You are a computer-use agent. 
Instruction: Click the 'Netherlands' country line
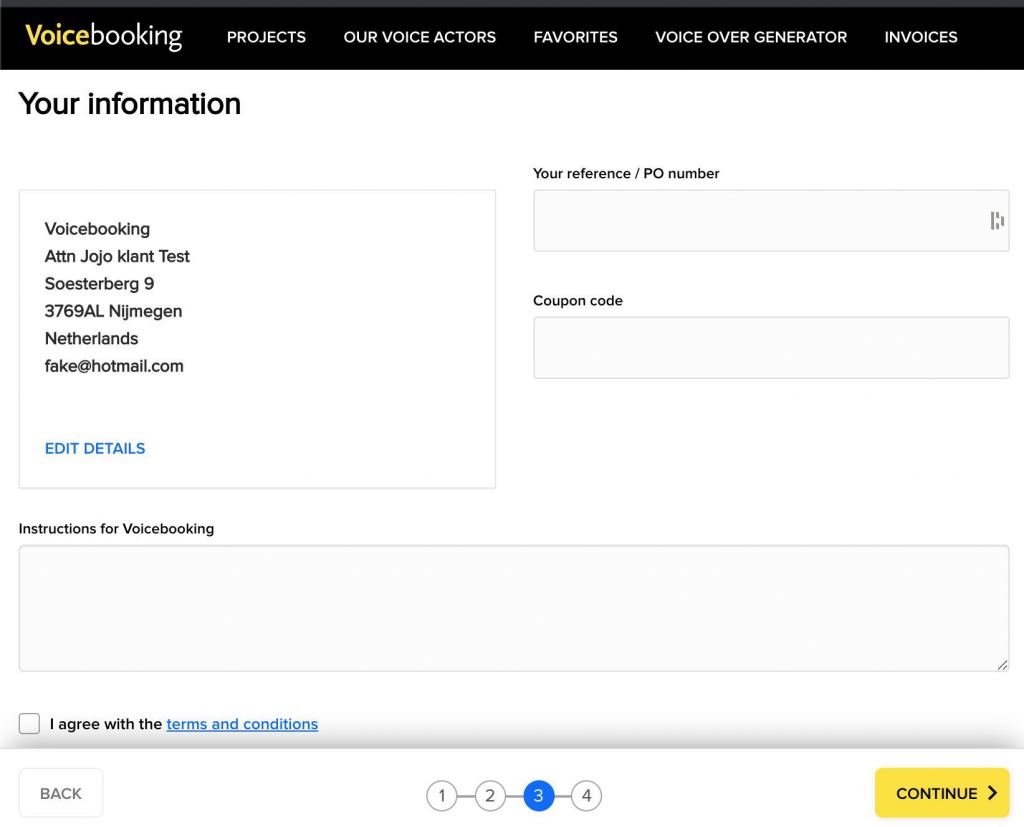tap(91, 338)
